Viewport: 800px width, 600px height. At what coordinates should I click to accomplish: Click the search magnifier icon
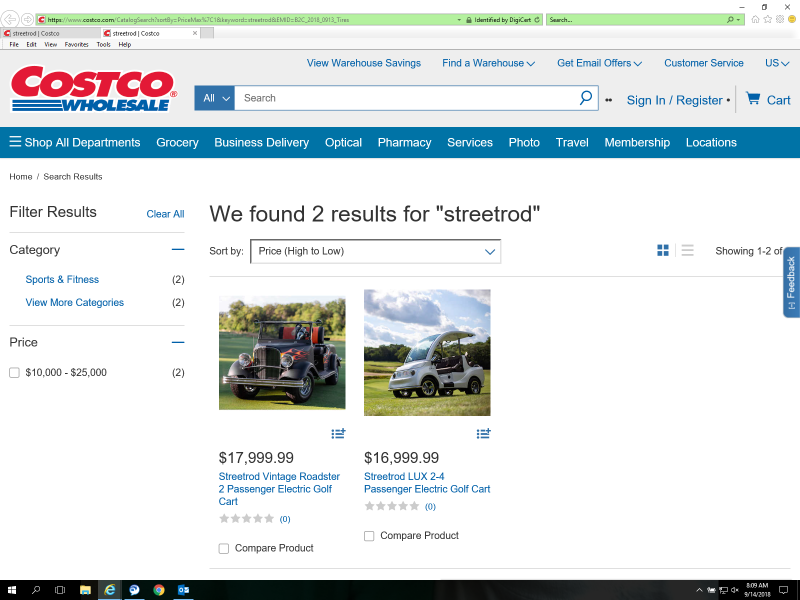pyautogui.click(x=586, y=98)
